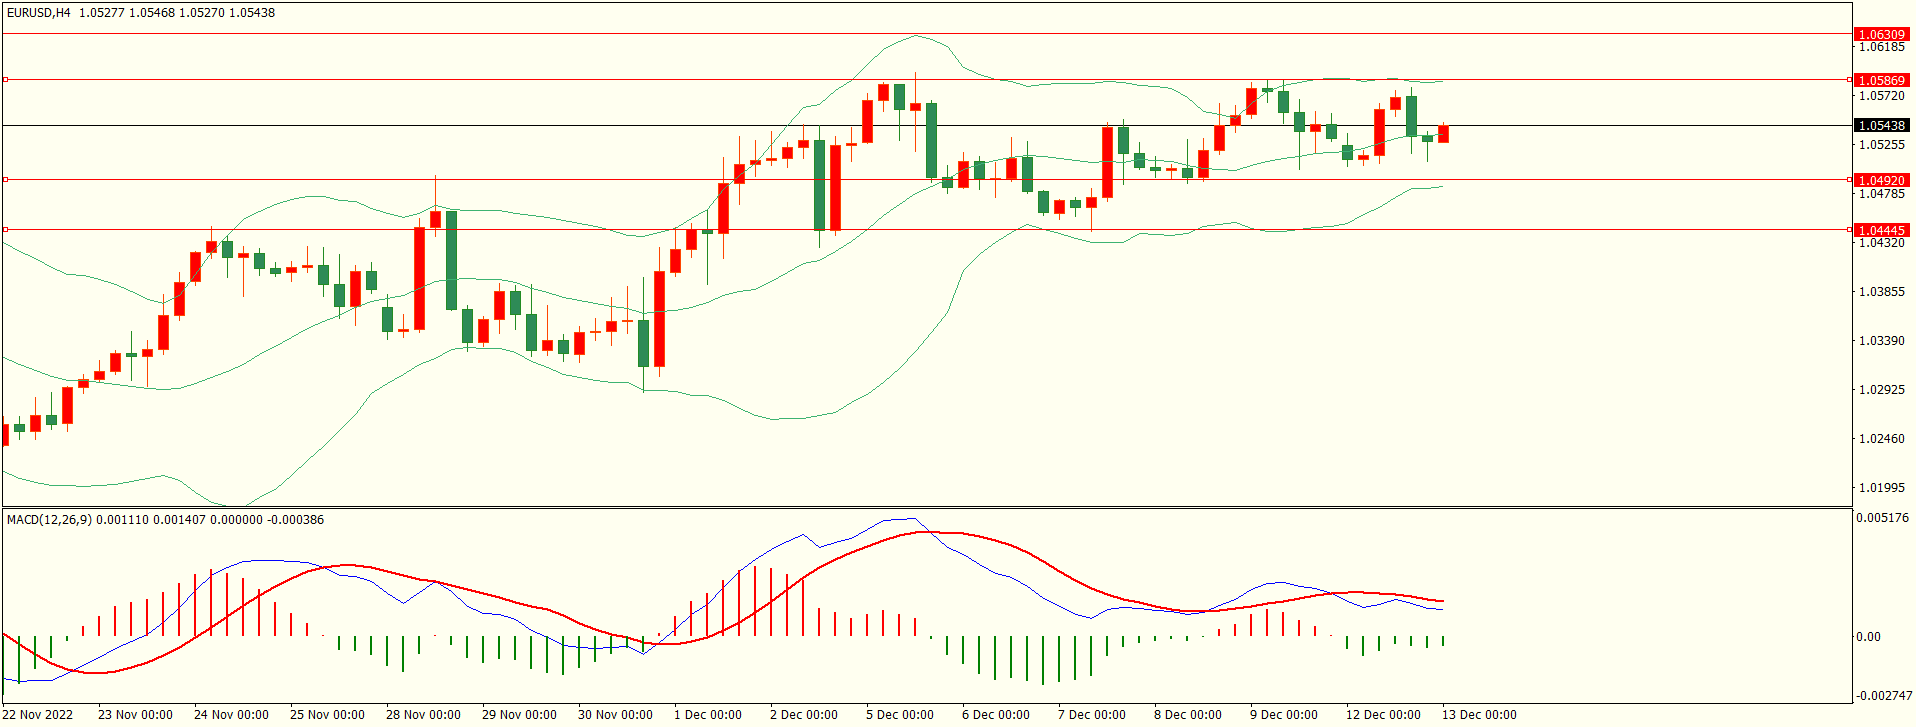This screenshot has width=1916, height=727.
Task: Select the red 1.04445 price level tag
Action: (1881, 230)
